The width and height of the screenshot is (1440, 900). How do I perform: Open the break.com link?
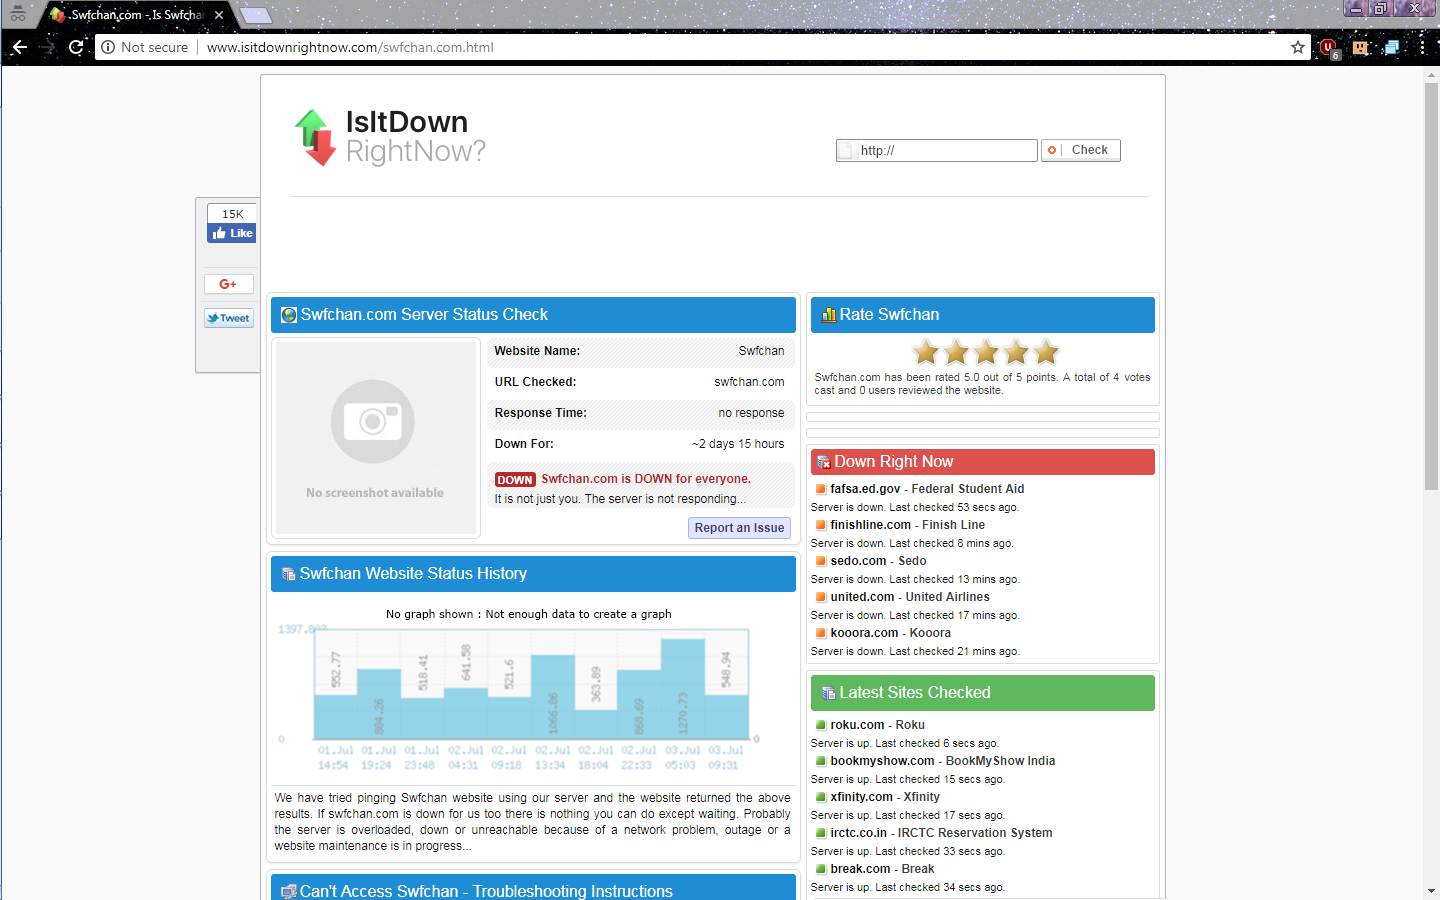tap(860, 869)
